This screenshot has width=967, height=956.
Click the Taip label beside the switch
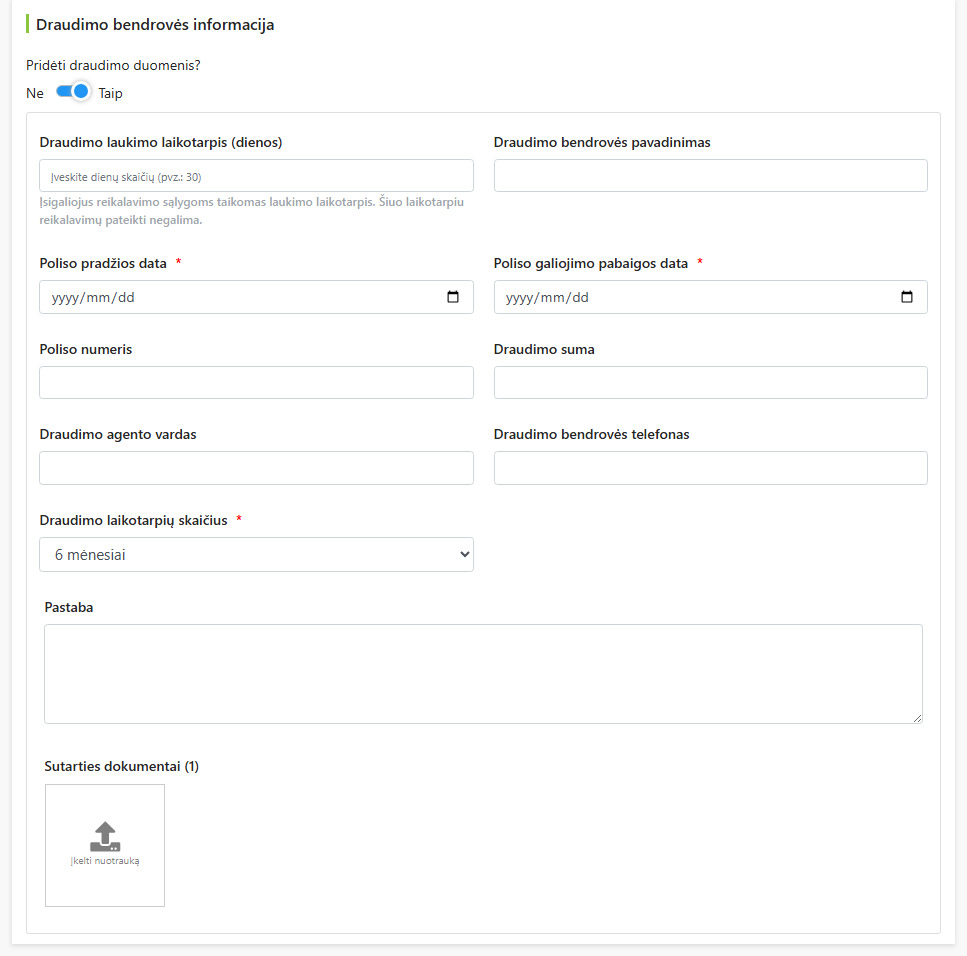point(110,93)
